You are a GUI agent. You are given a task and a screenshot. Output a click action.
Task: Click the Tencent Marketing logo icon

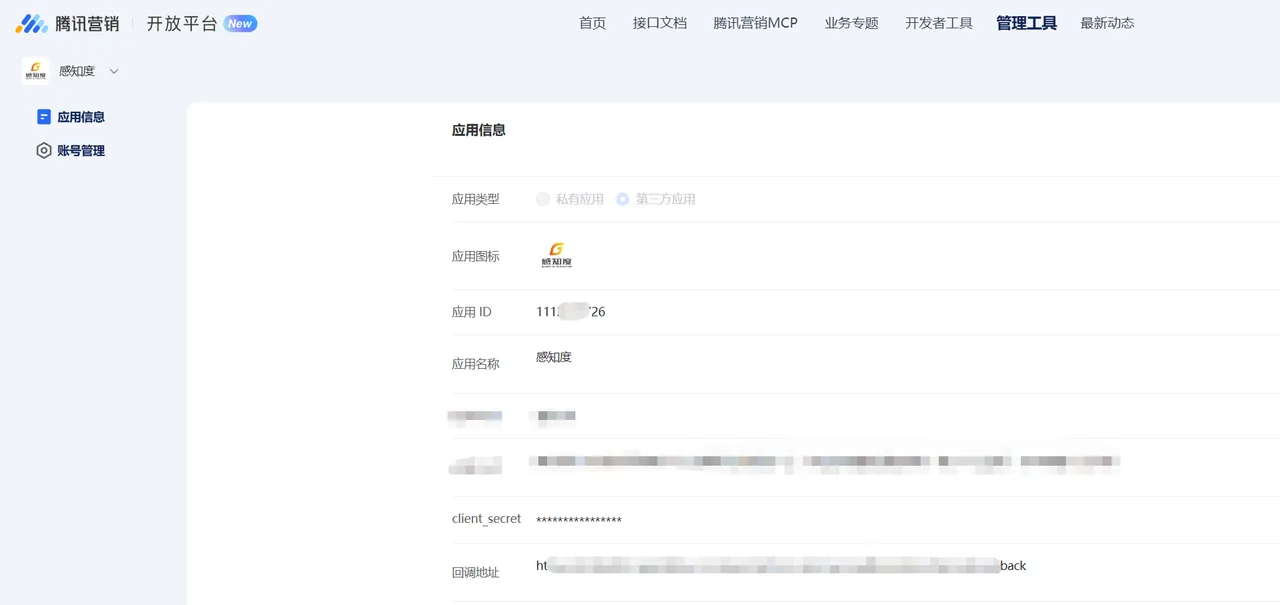pyautogui.click(x=31, y=24)
